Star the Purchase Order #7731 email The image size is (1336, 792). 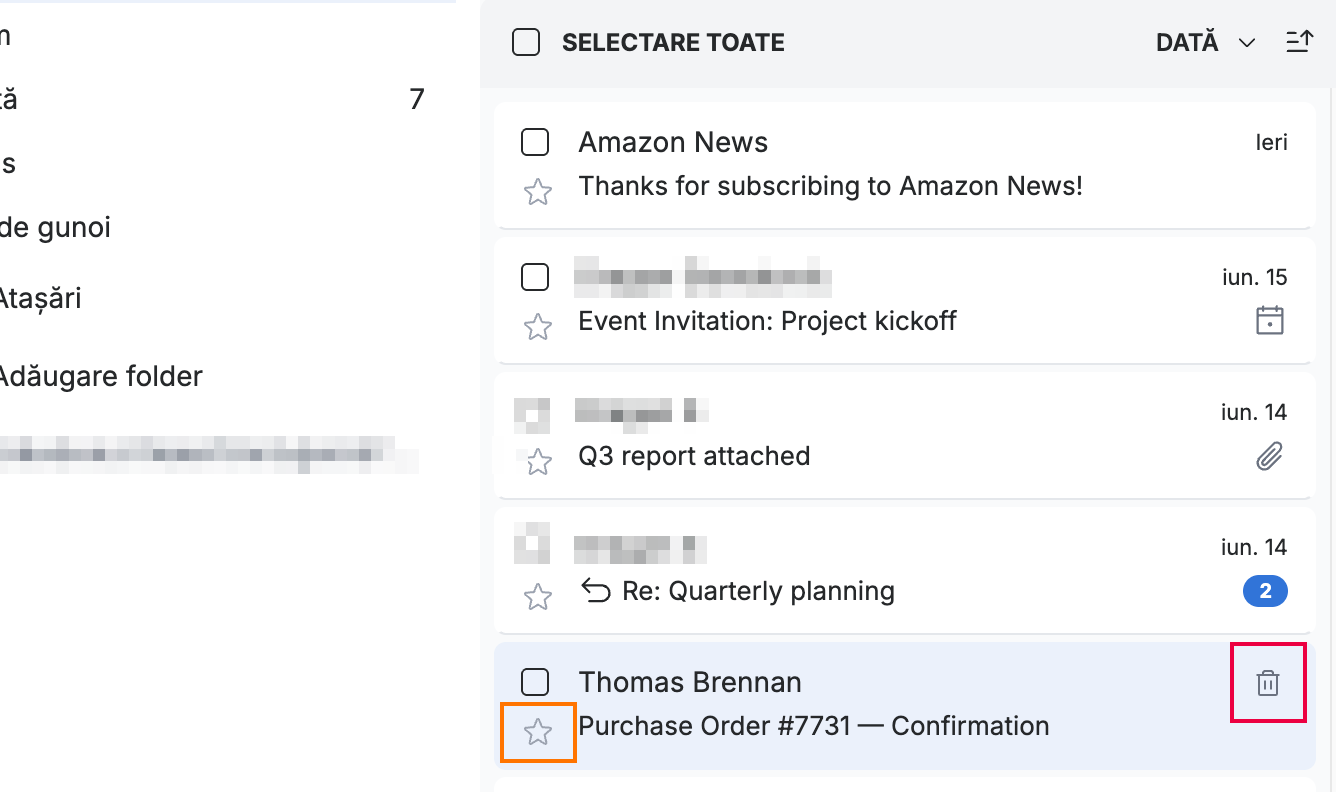point(538,732)
